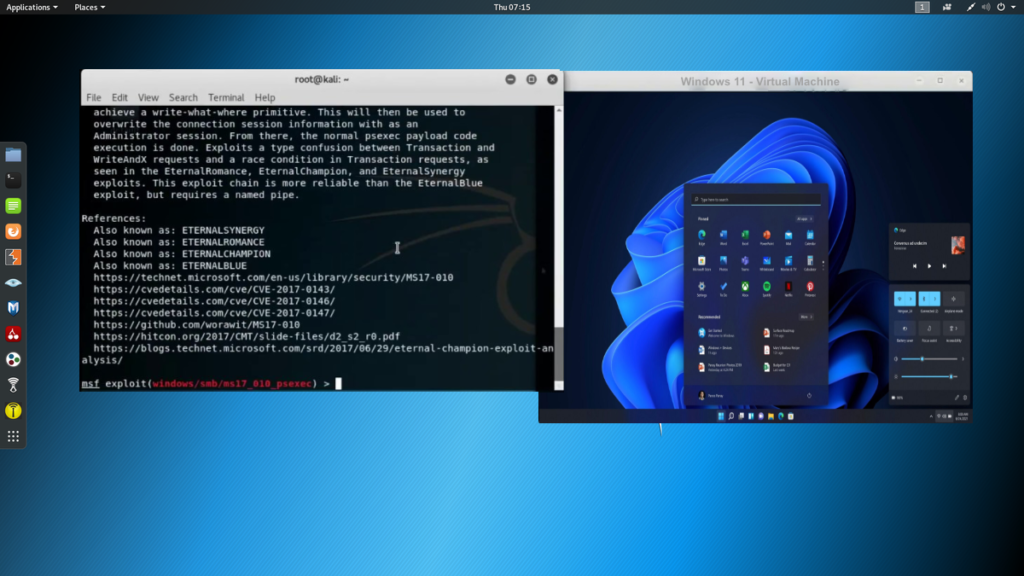1024x576 pixels.
Task: Open the Files folder icon in dock
Action: (x=13, y=155)
